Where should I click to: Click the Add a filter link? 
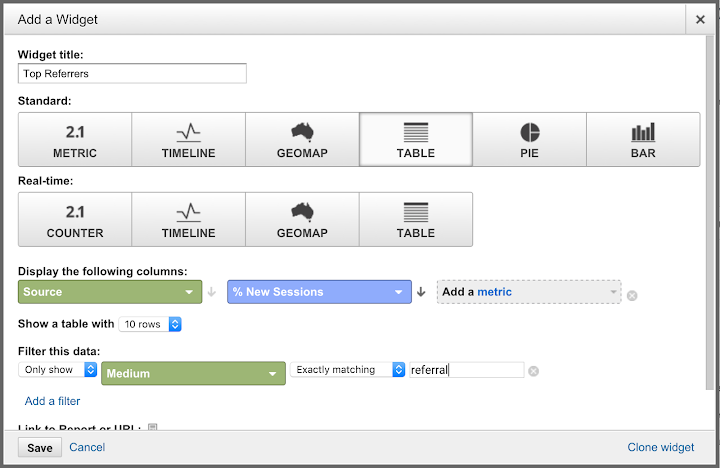point(52,401)
